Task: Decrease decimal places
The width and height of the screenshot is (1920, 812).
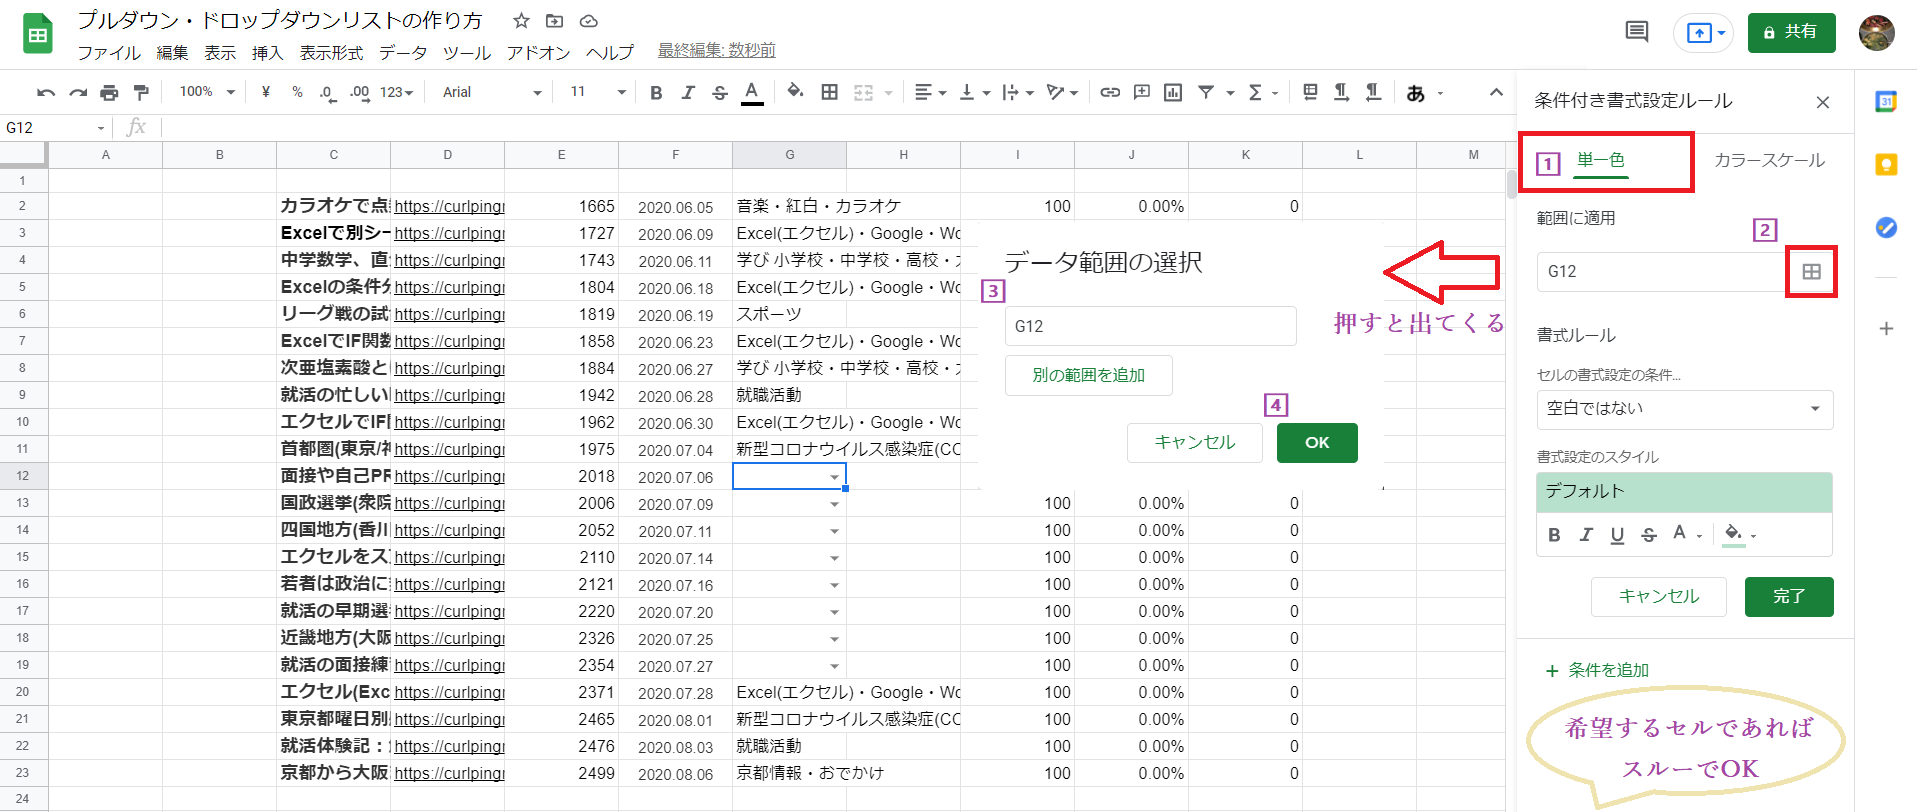Action: pos(327,93)
